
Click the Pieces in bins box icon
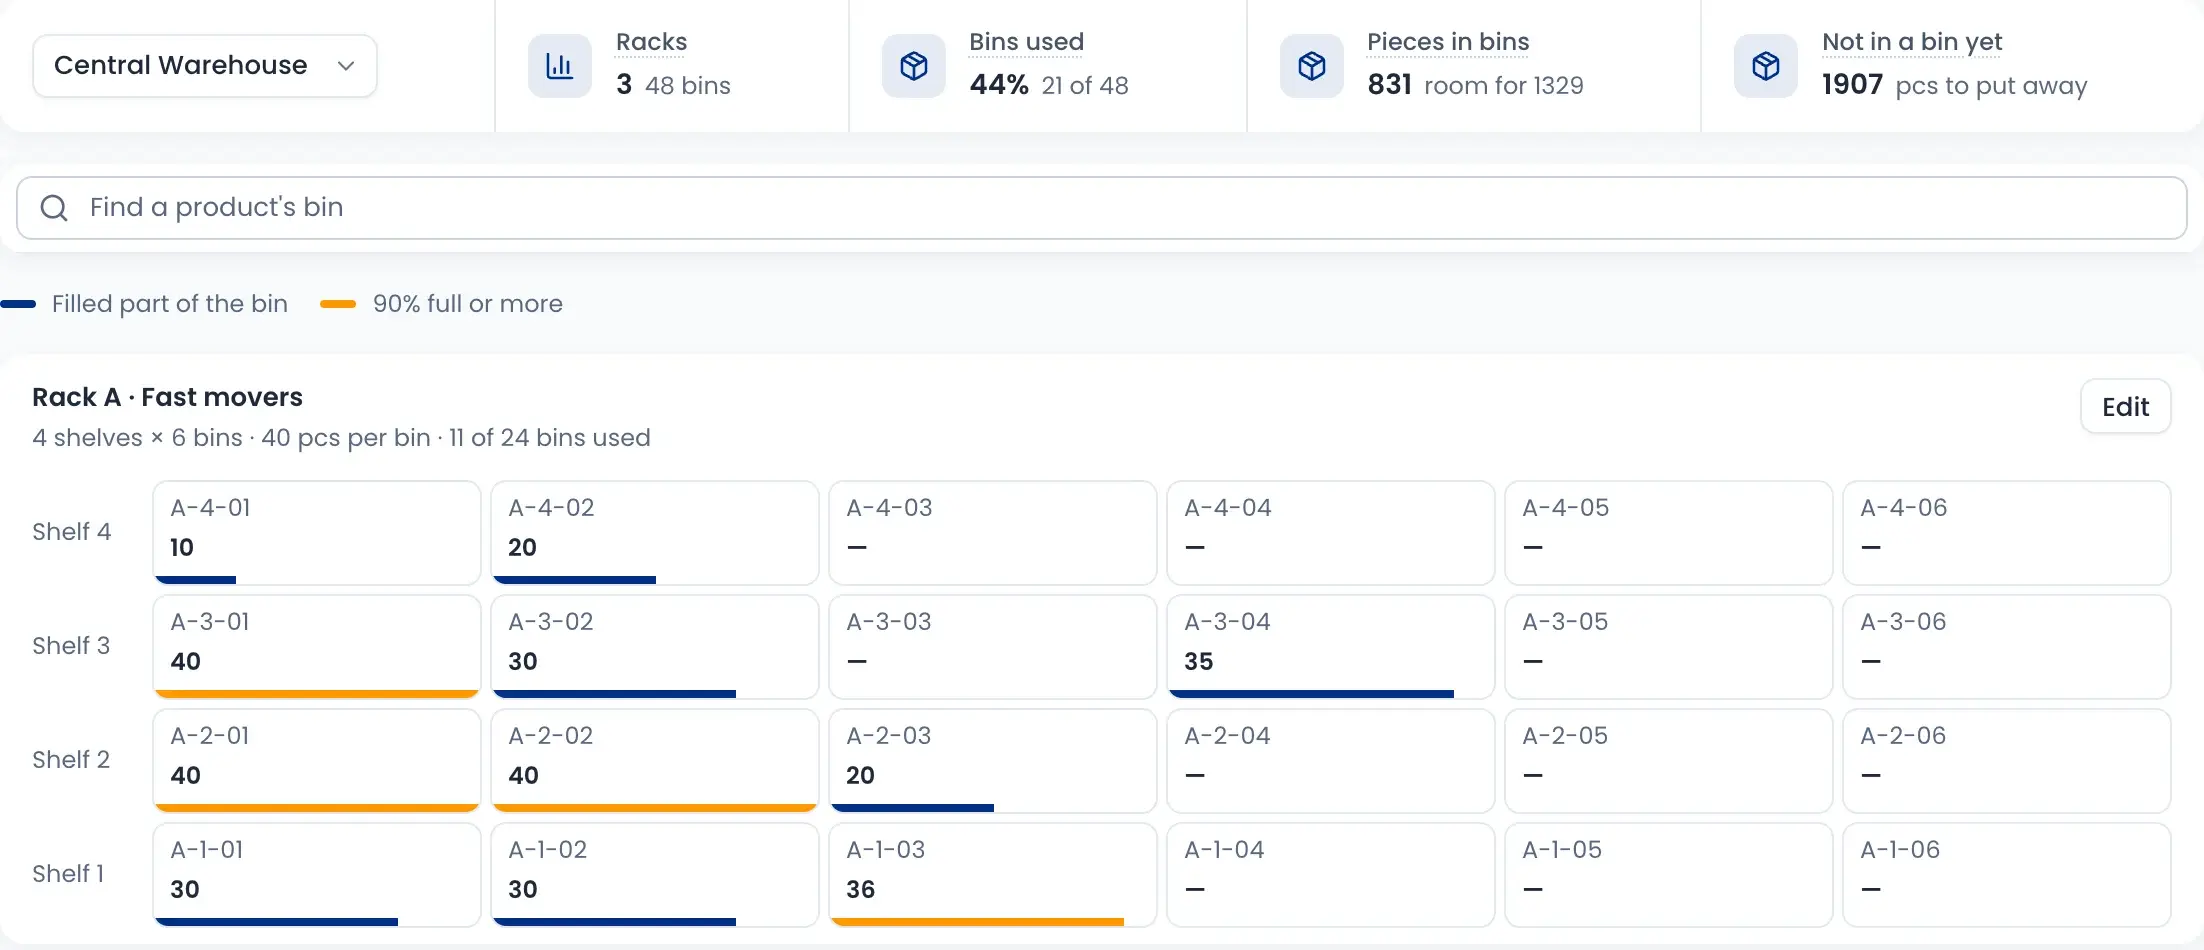[1312, 66]
